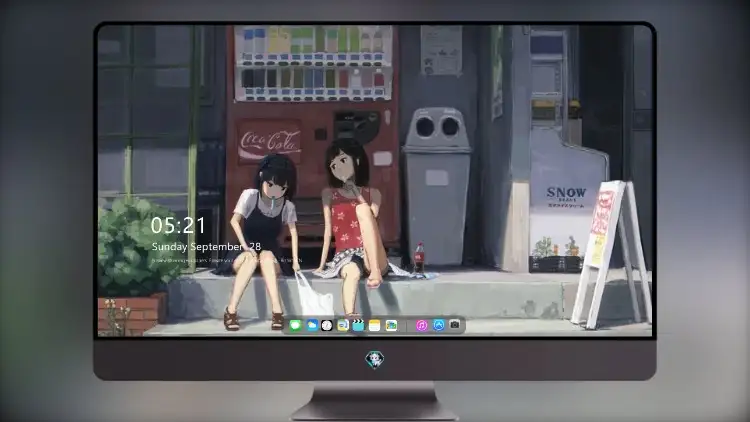Open the clapperboard video app in dock
Viewport: 750px width, 422px height.
click(358, 326)
